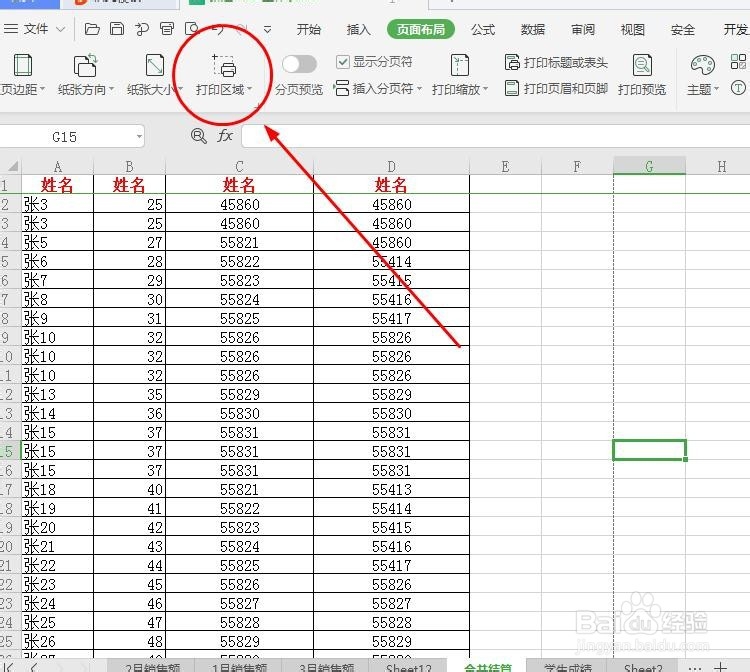Open the 合并结算 sheet tab

click(x=487, y=667)
